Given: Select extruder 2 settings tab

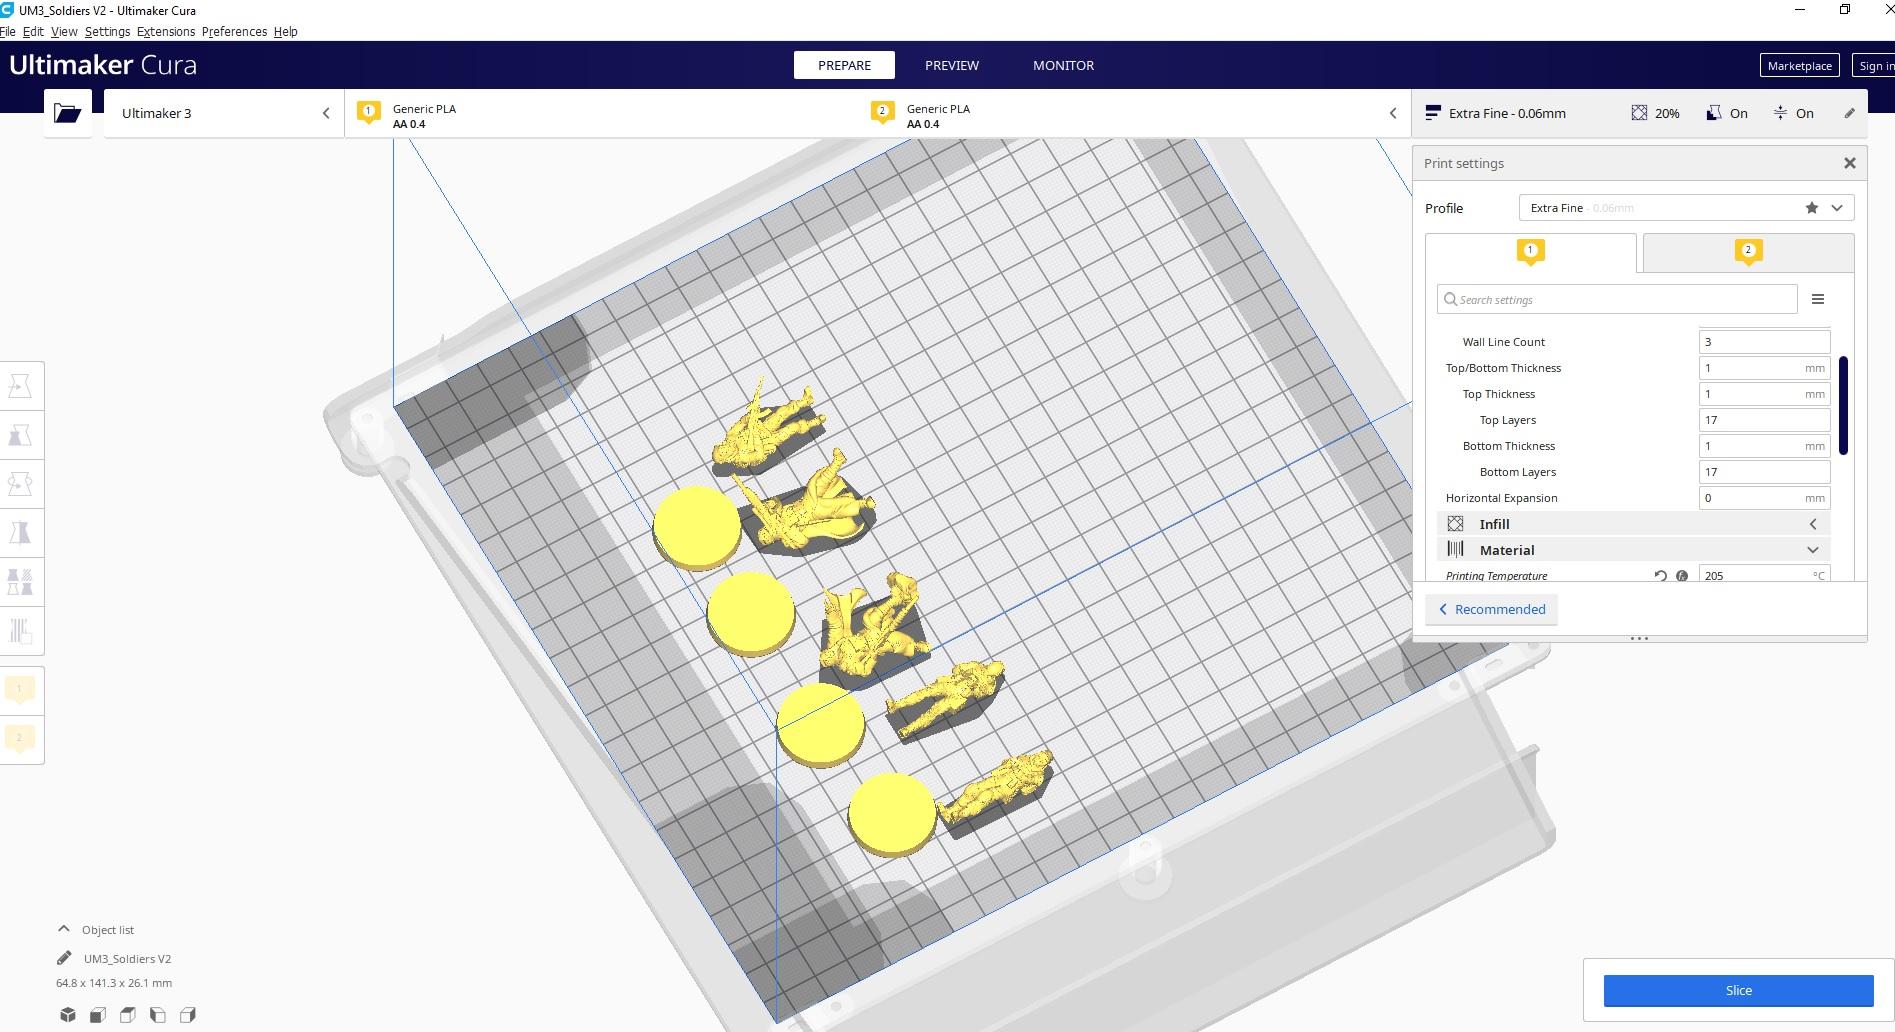Looking at the screenshot, I should (x=1748, y=253).
